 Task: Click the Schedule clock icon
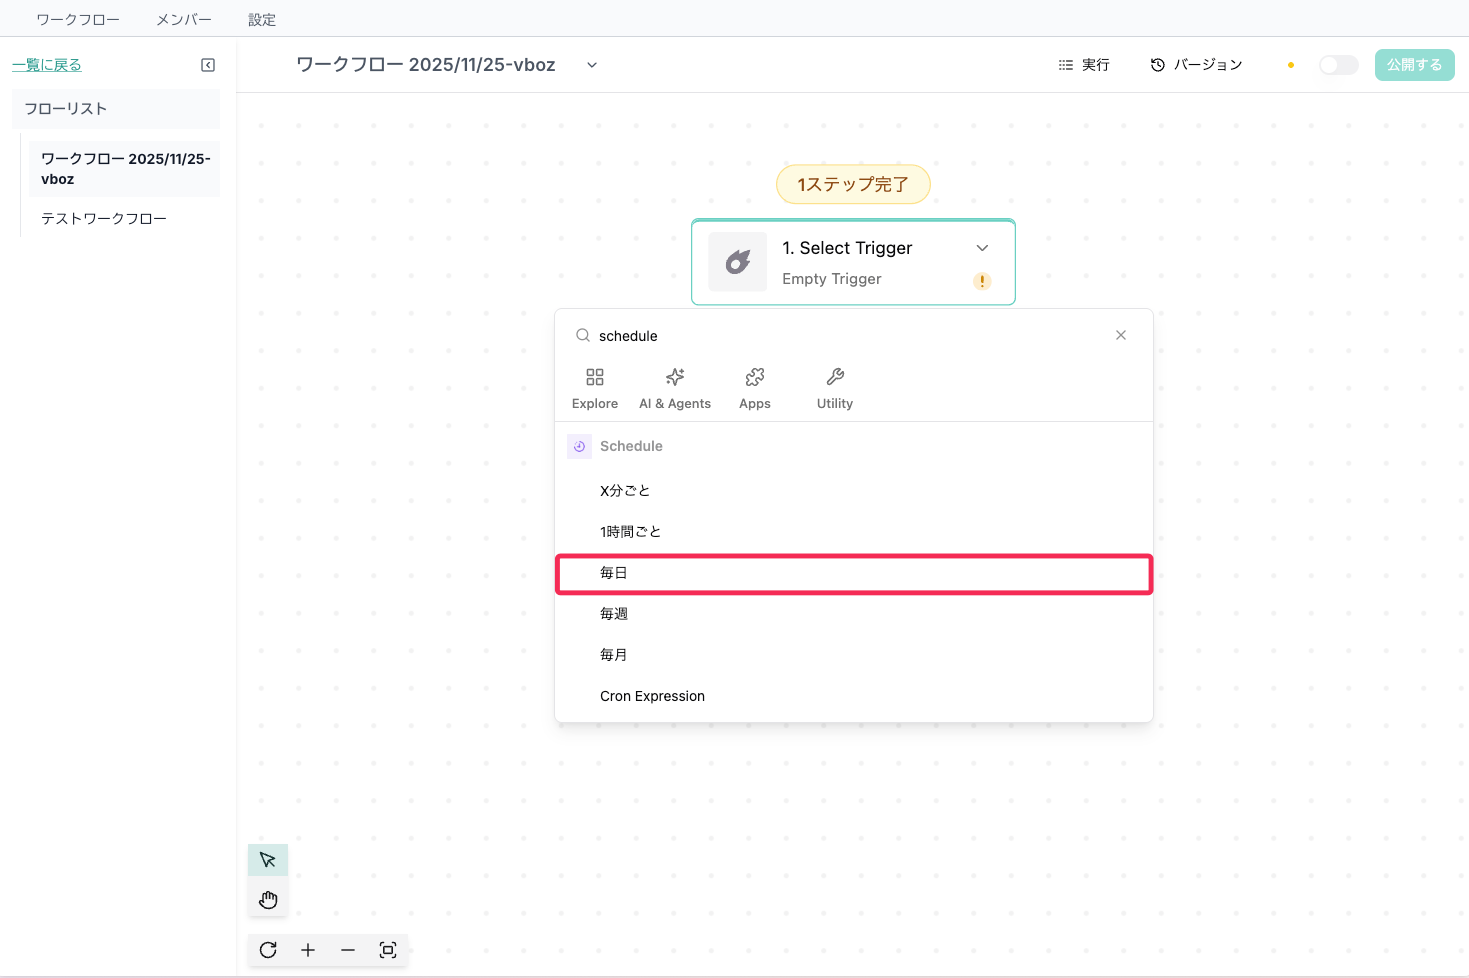(x=579, y=446)
